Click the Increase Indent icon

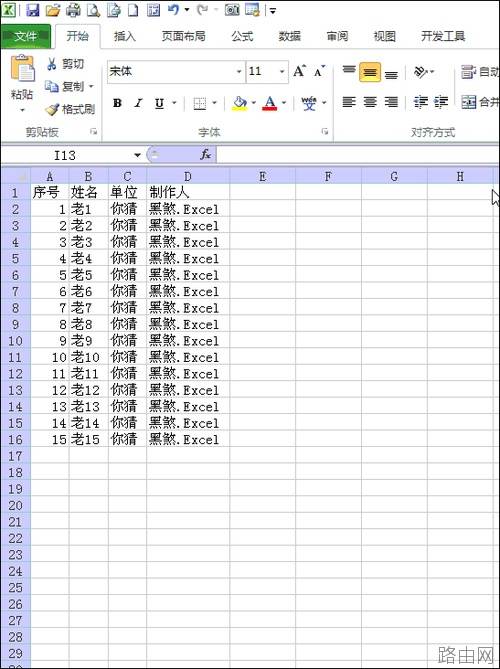441,102
